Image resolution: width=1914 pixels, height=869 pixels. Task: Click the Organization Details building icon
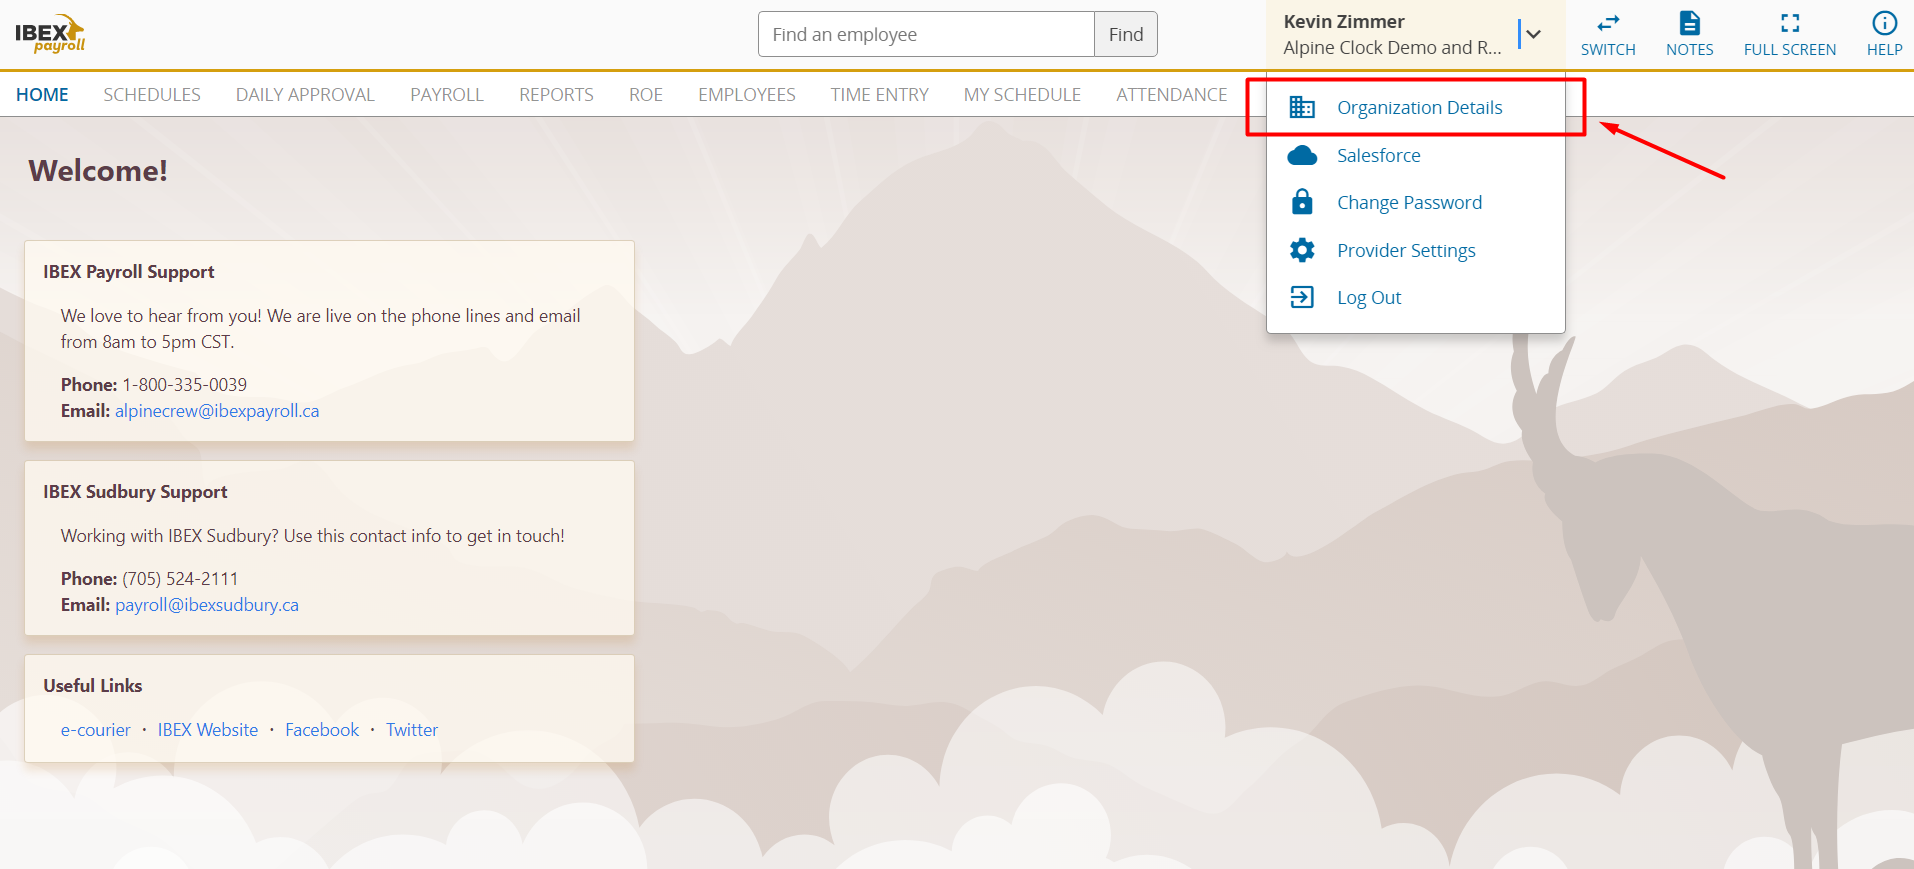pyautogui.click(x=1302, y=107)
